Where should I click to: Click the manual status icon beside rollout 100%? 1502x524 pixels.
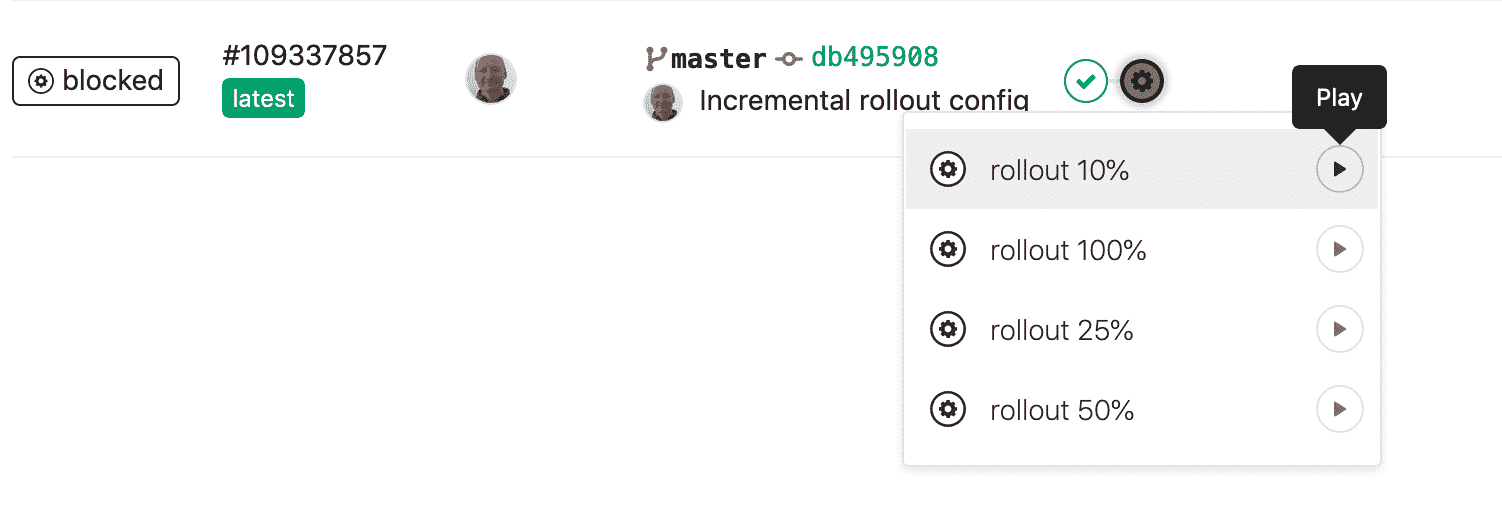pos(947,249)
